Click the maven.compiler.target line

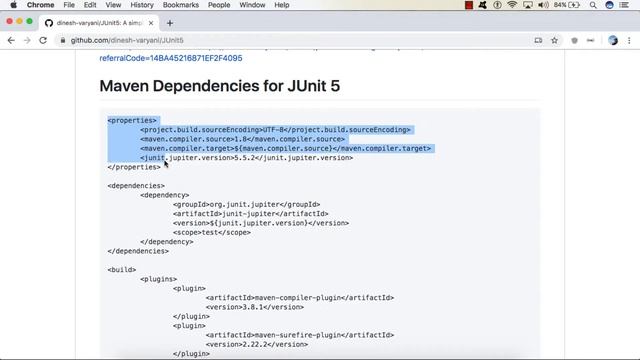click(x=285, y=149)
